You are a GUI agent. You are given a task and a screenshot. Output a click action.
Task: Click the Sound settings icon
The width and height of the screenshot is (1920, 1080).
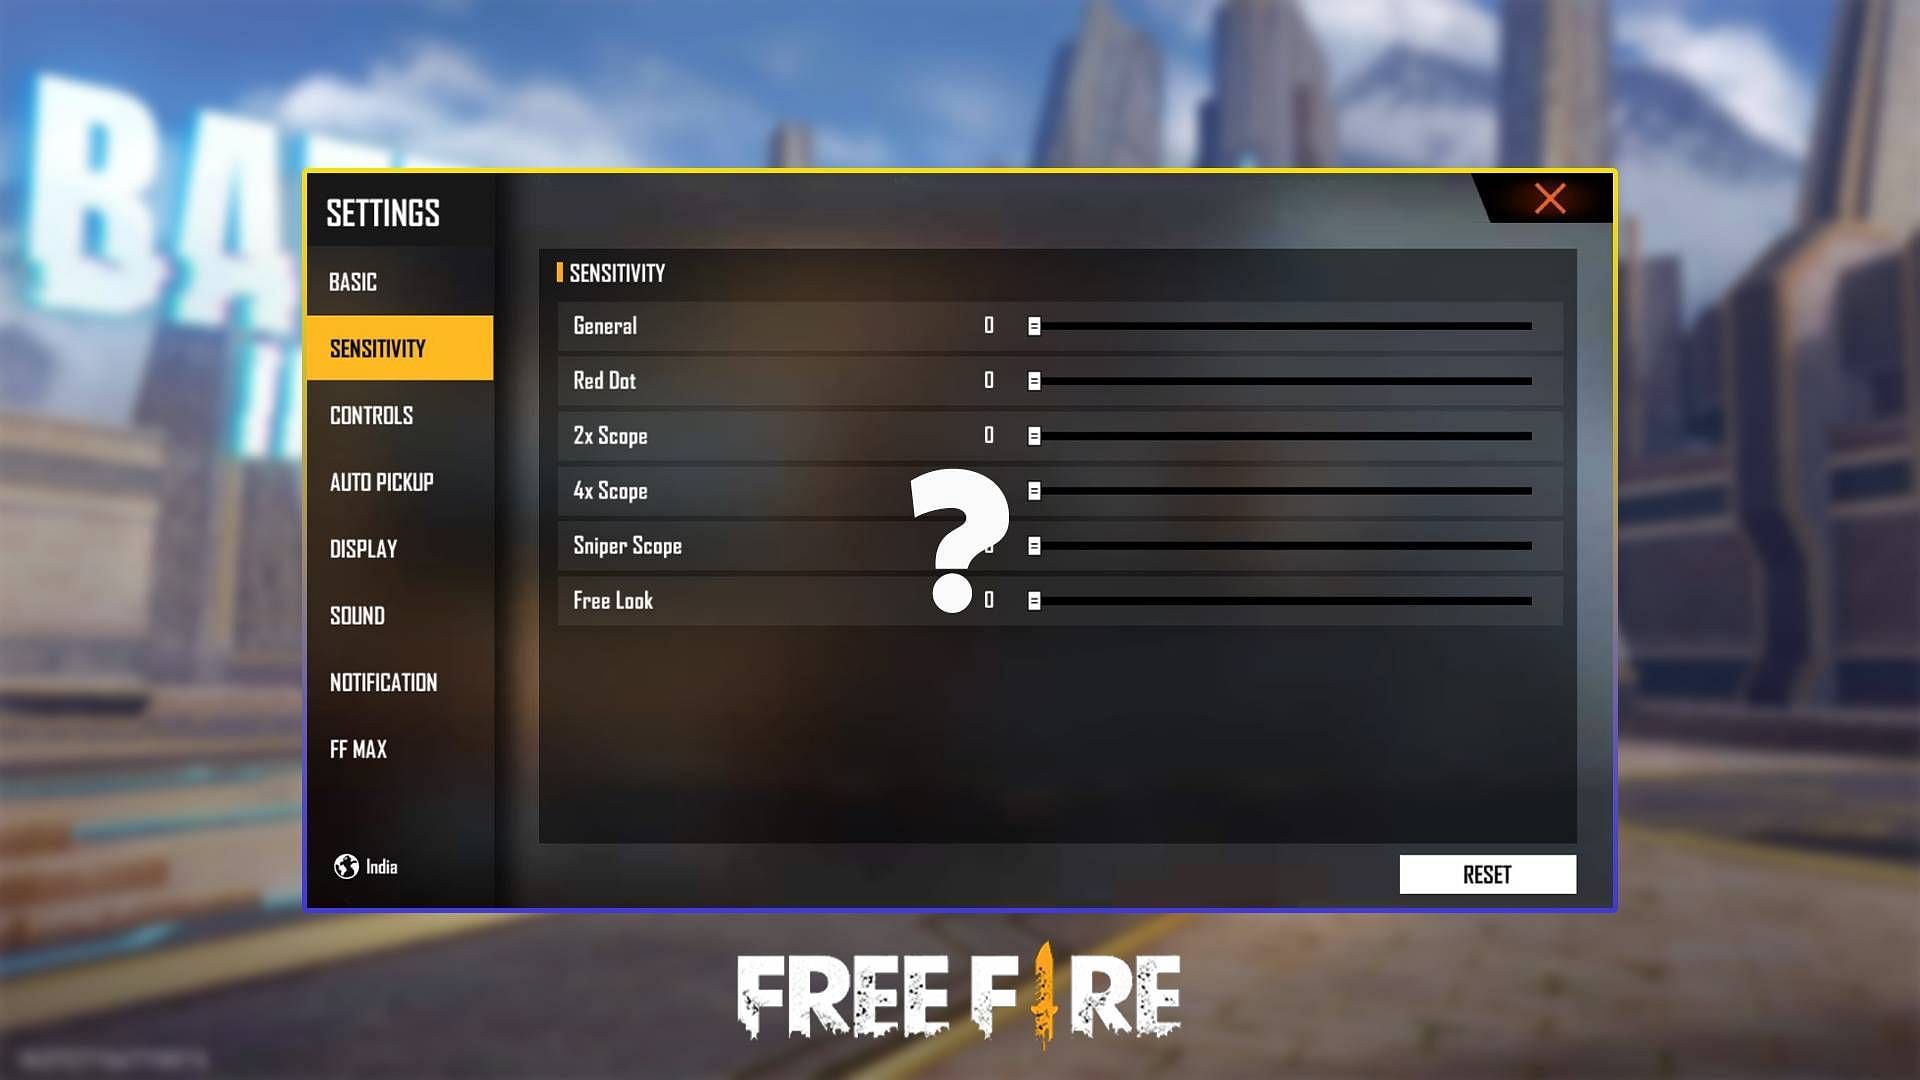click(x=356, y=615)
